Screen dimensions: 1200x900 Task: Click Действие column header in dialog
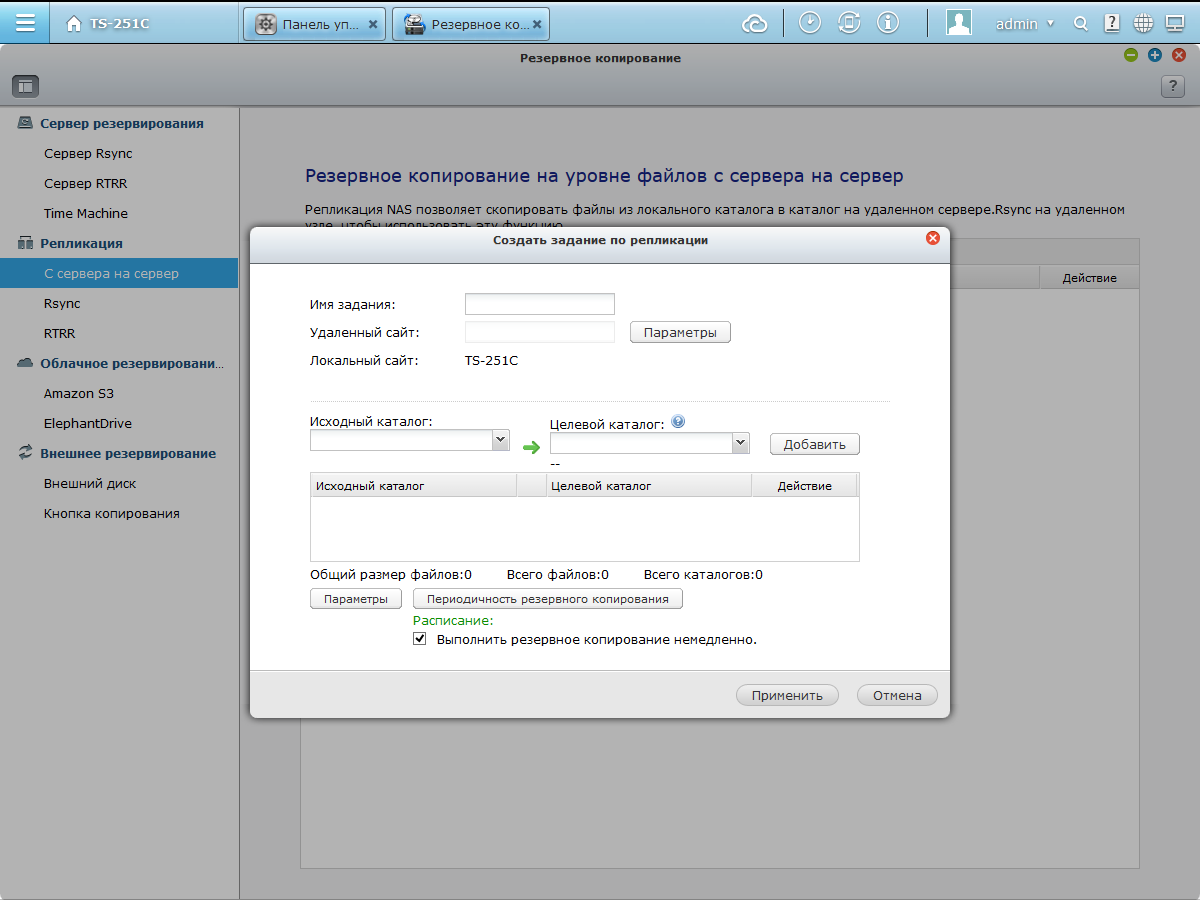[805, 485]
